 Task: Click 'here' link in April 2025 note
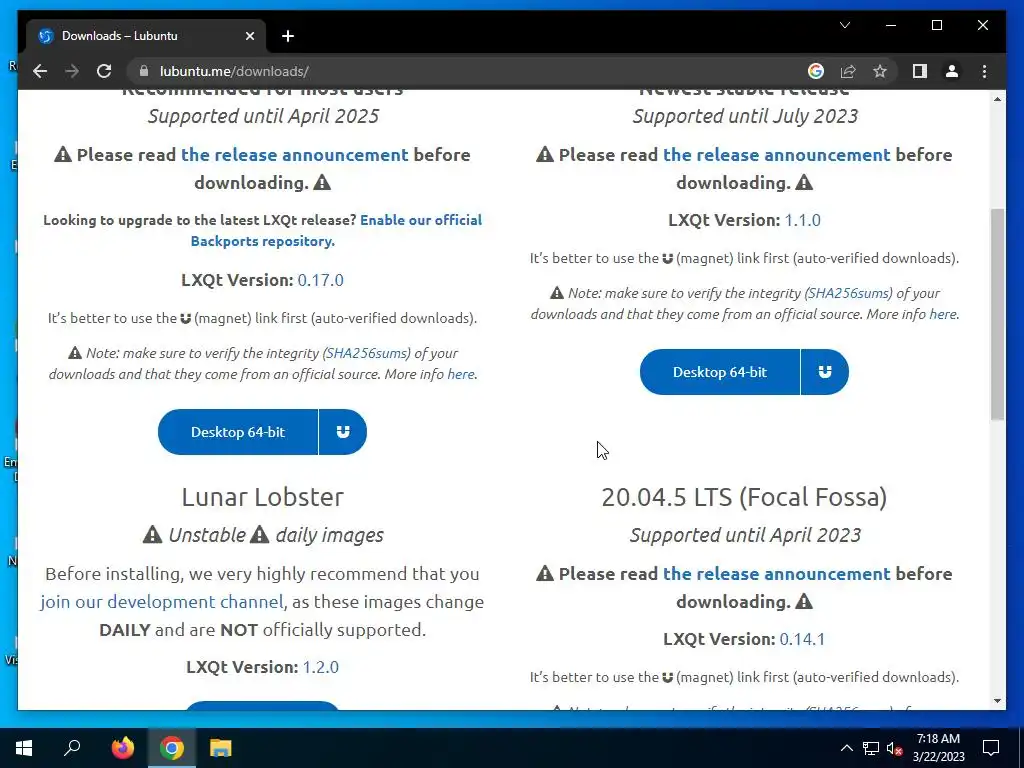(x=461, y=374)
